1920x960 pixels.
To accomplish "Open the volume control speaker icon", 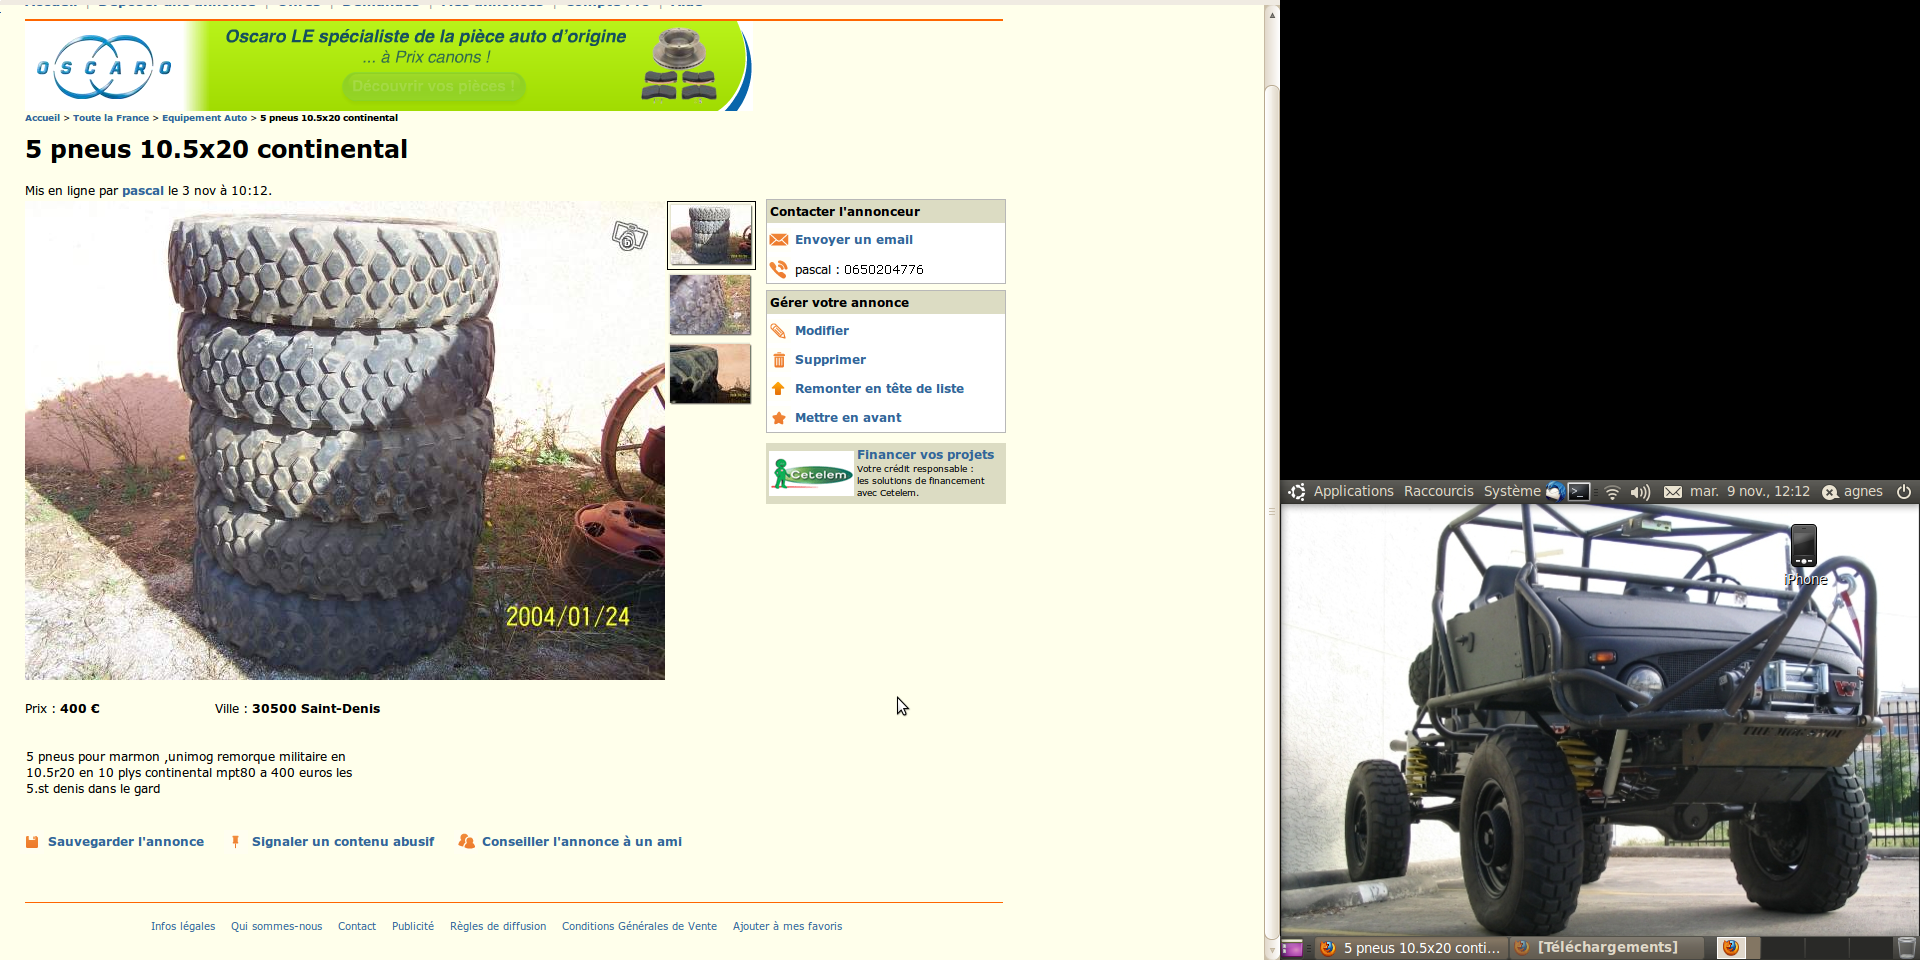I will click(1640, 492).
